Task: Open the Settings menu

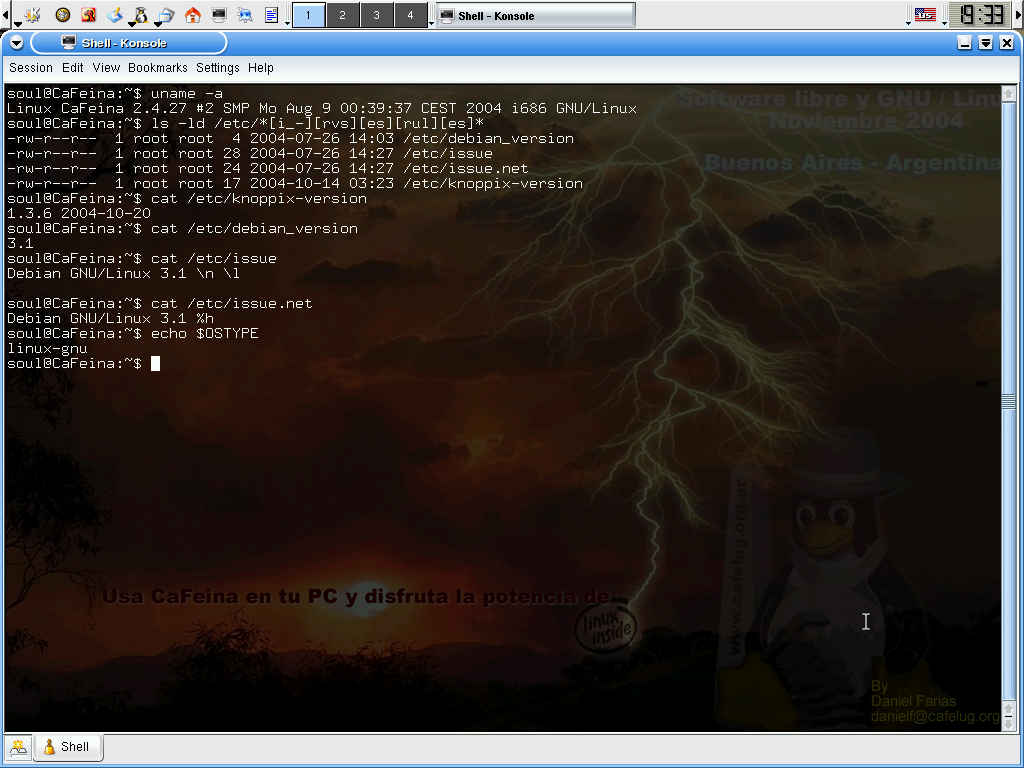Action: [x=217, y=68]
